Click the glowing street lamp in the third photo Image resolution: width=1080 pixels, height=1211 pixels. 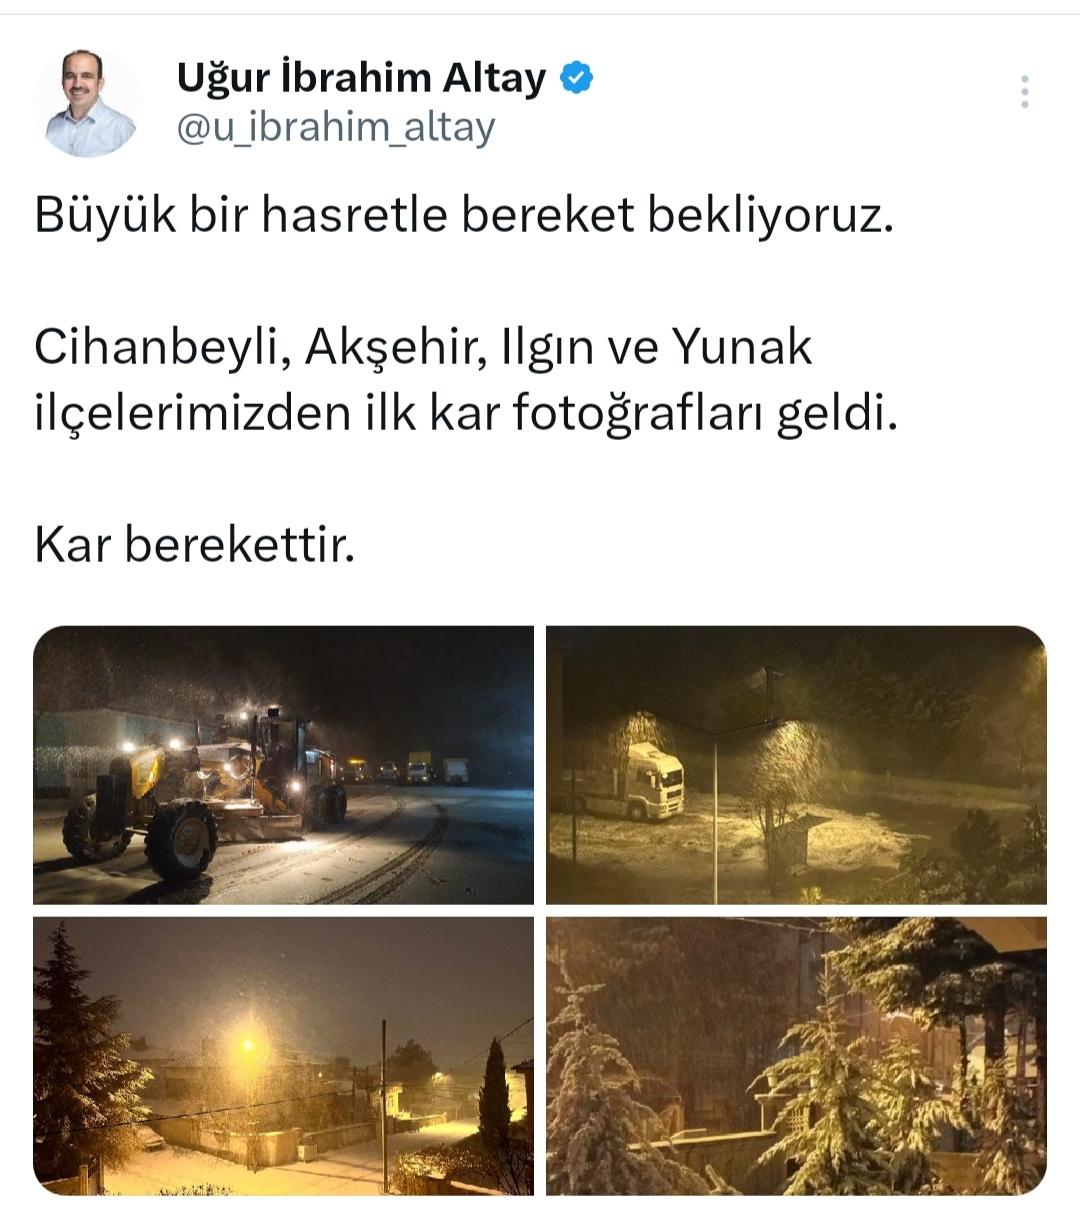(x=247, y=1046)
